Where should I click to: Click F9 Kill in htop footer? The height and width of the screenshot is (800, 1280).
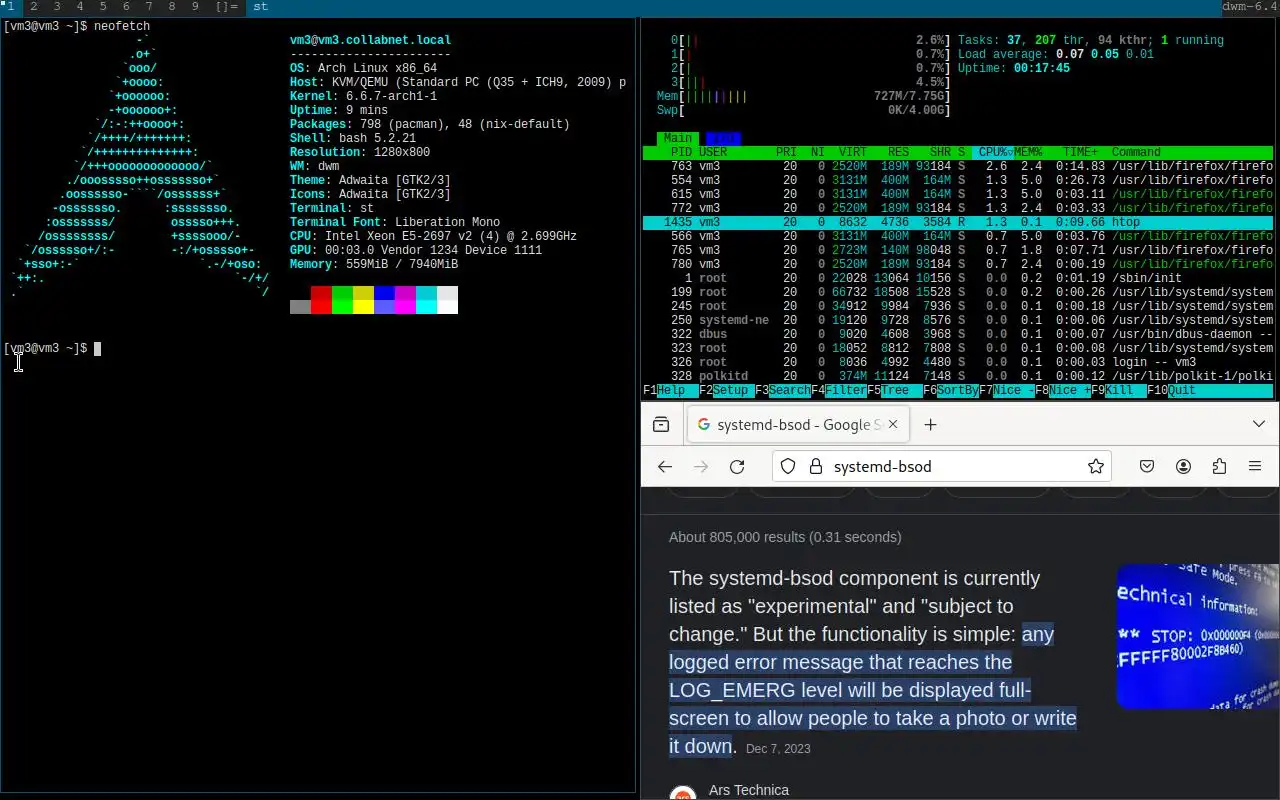click(1119, 390)
